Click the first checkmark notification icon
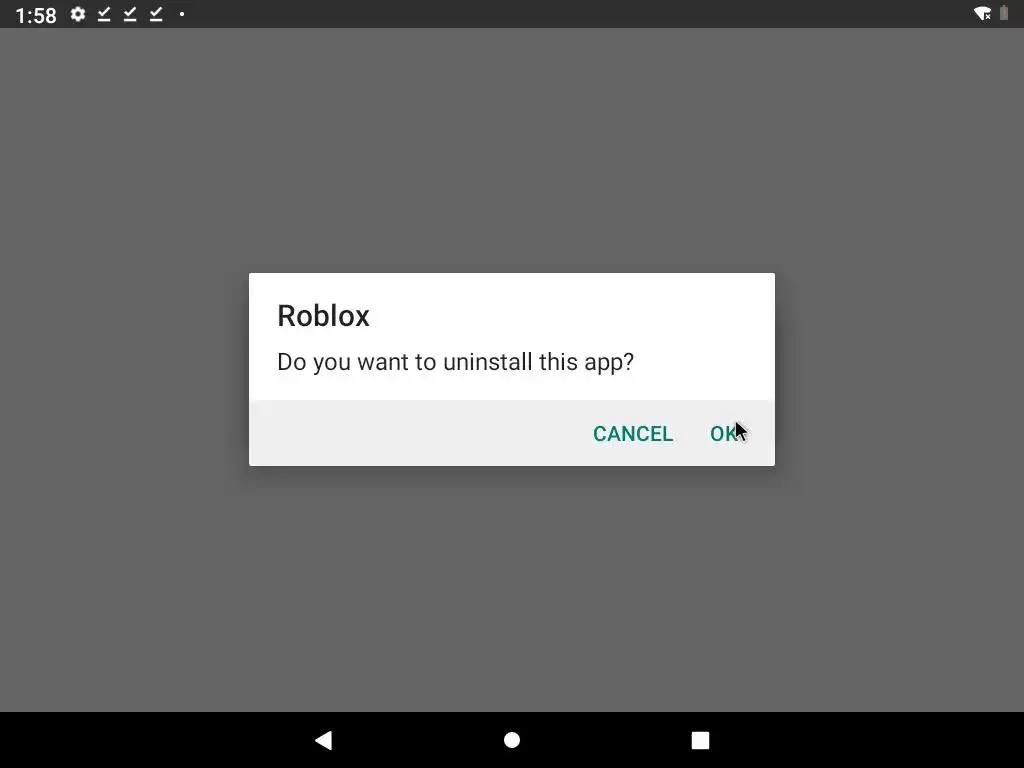Screen dimensions: 1024x768 (104, 14)
